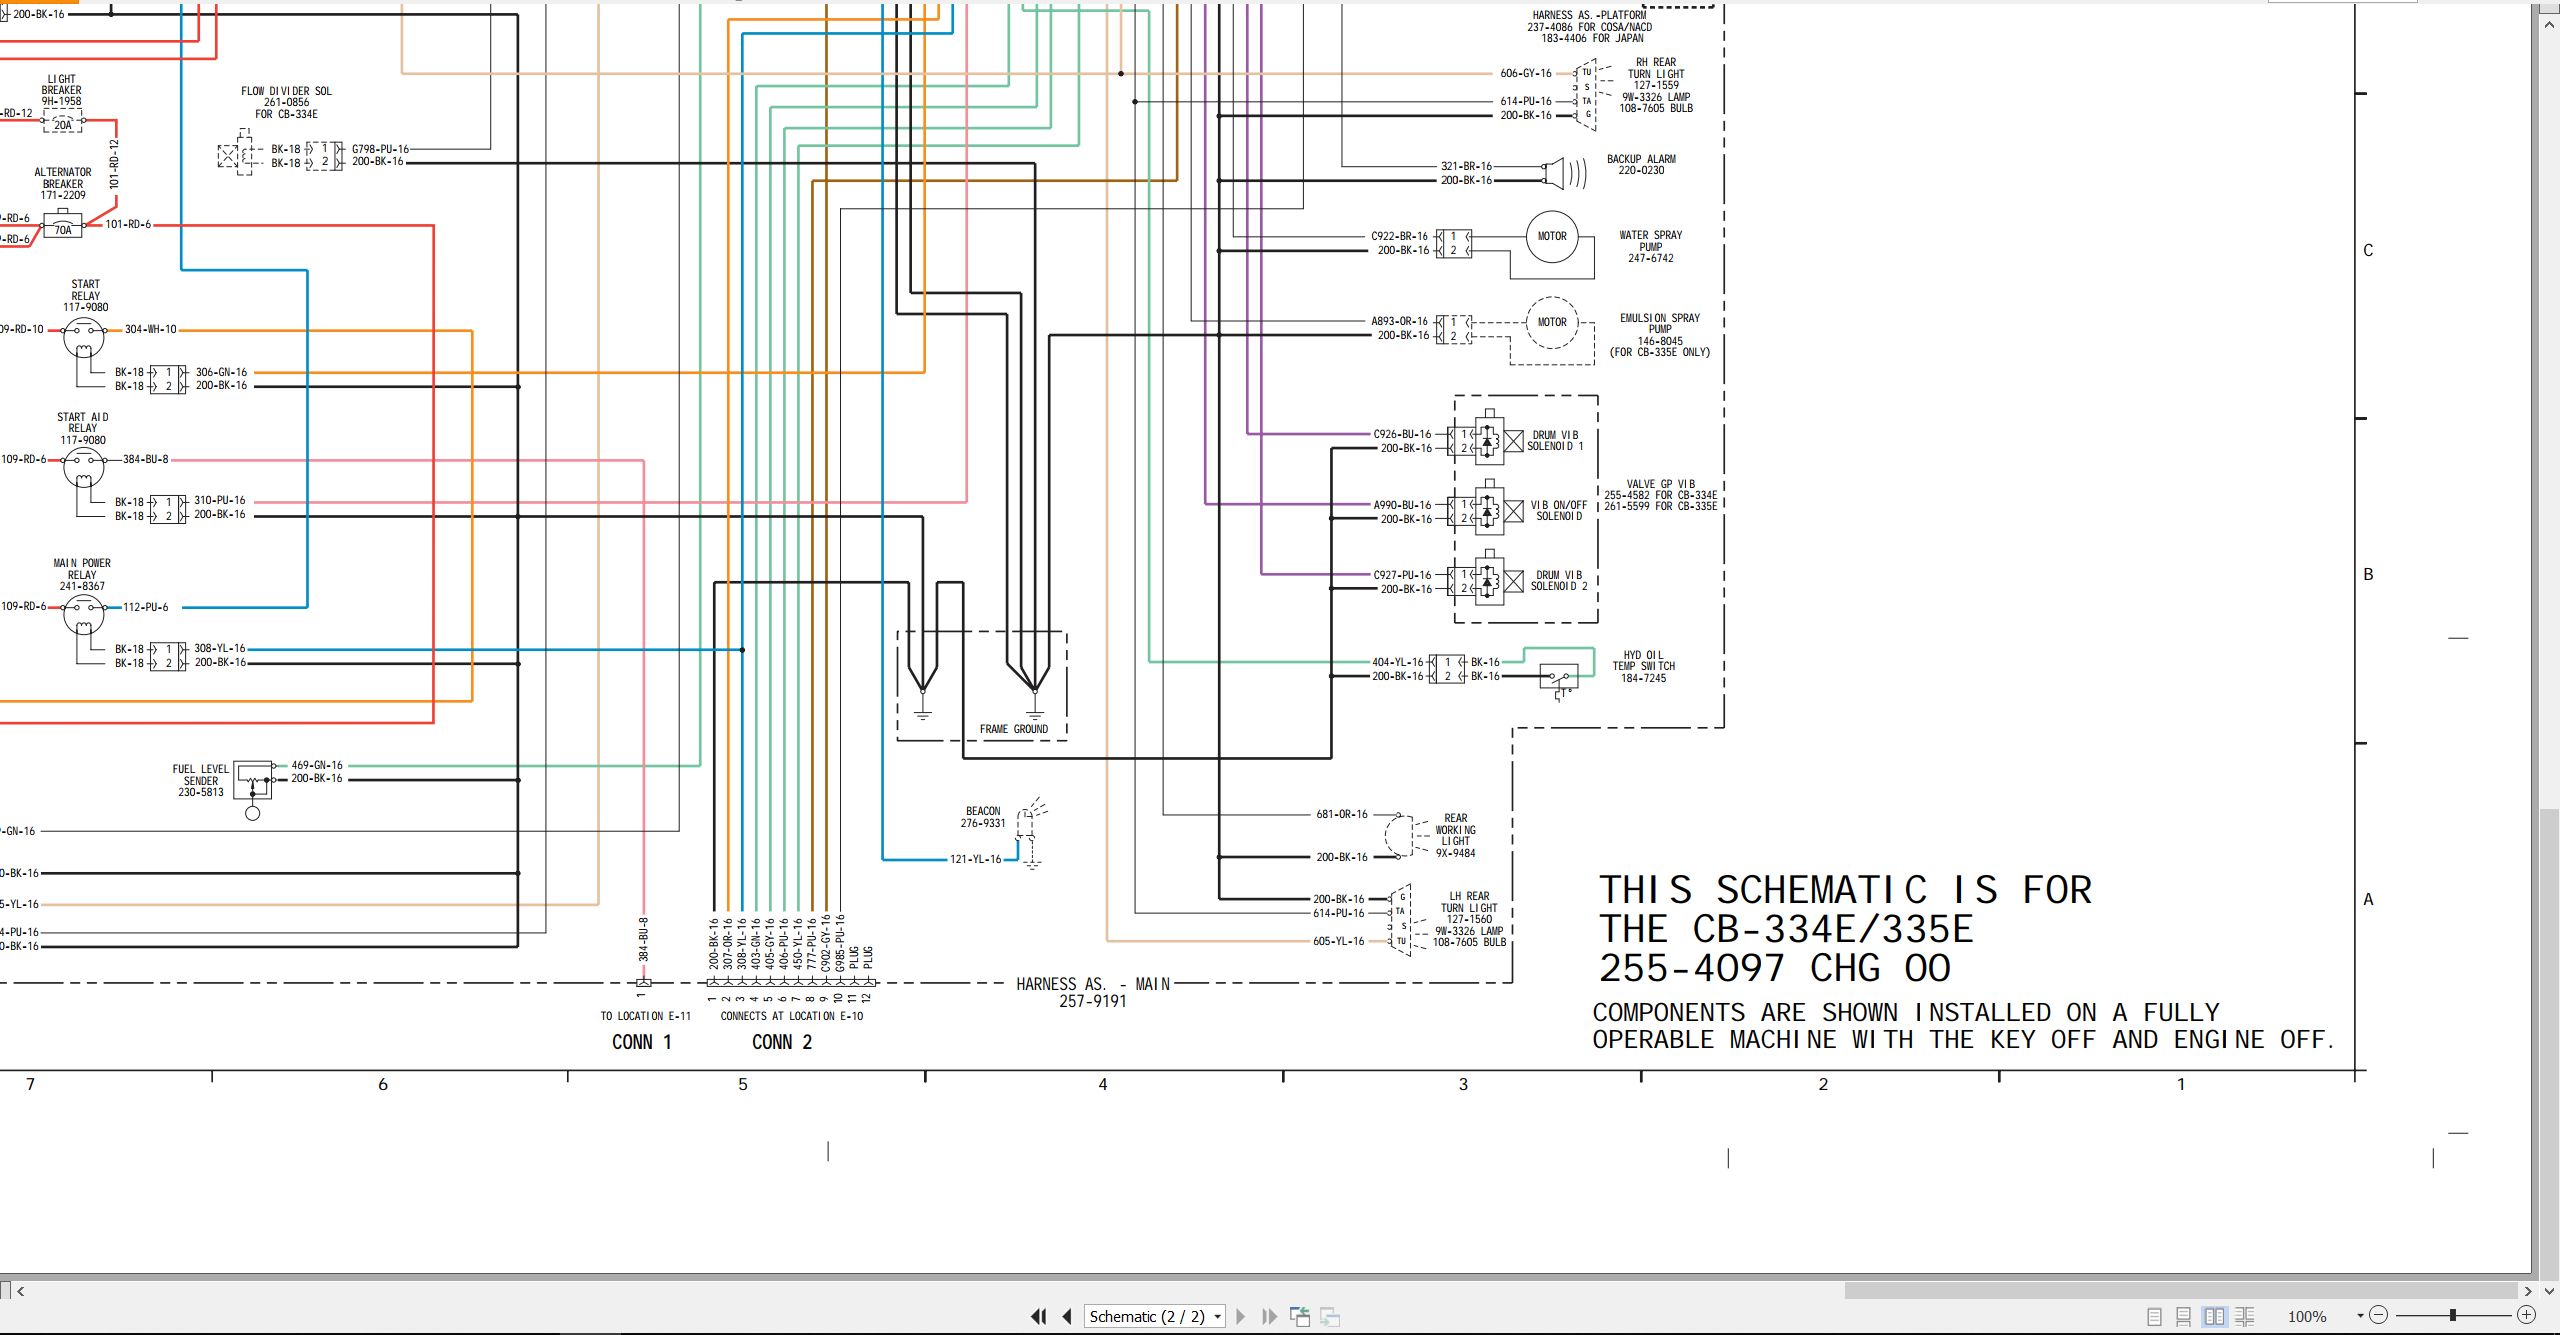
Task: Click the water spray pump MOTOR symbol
Action: (1552, 236)
